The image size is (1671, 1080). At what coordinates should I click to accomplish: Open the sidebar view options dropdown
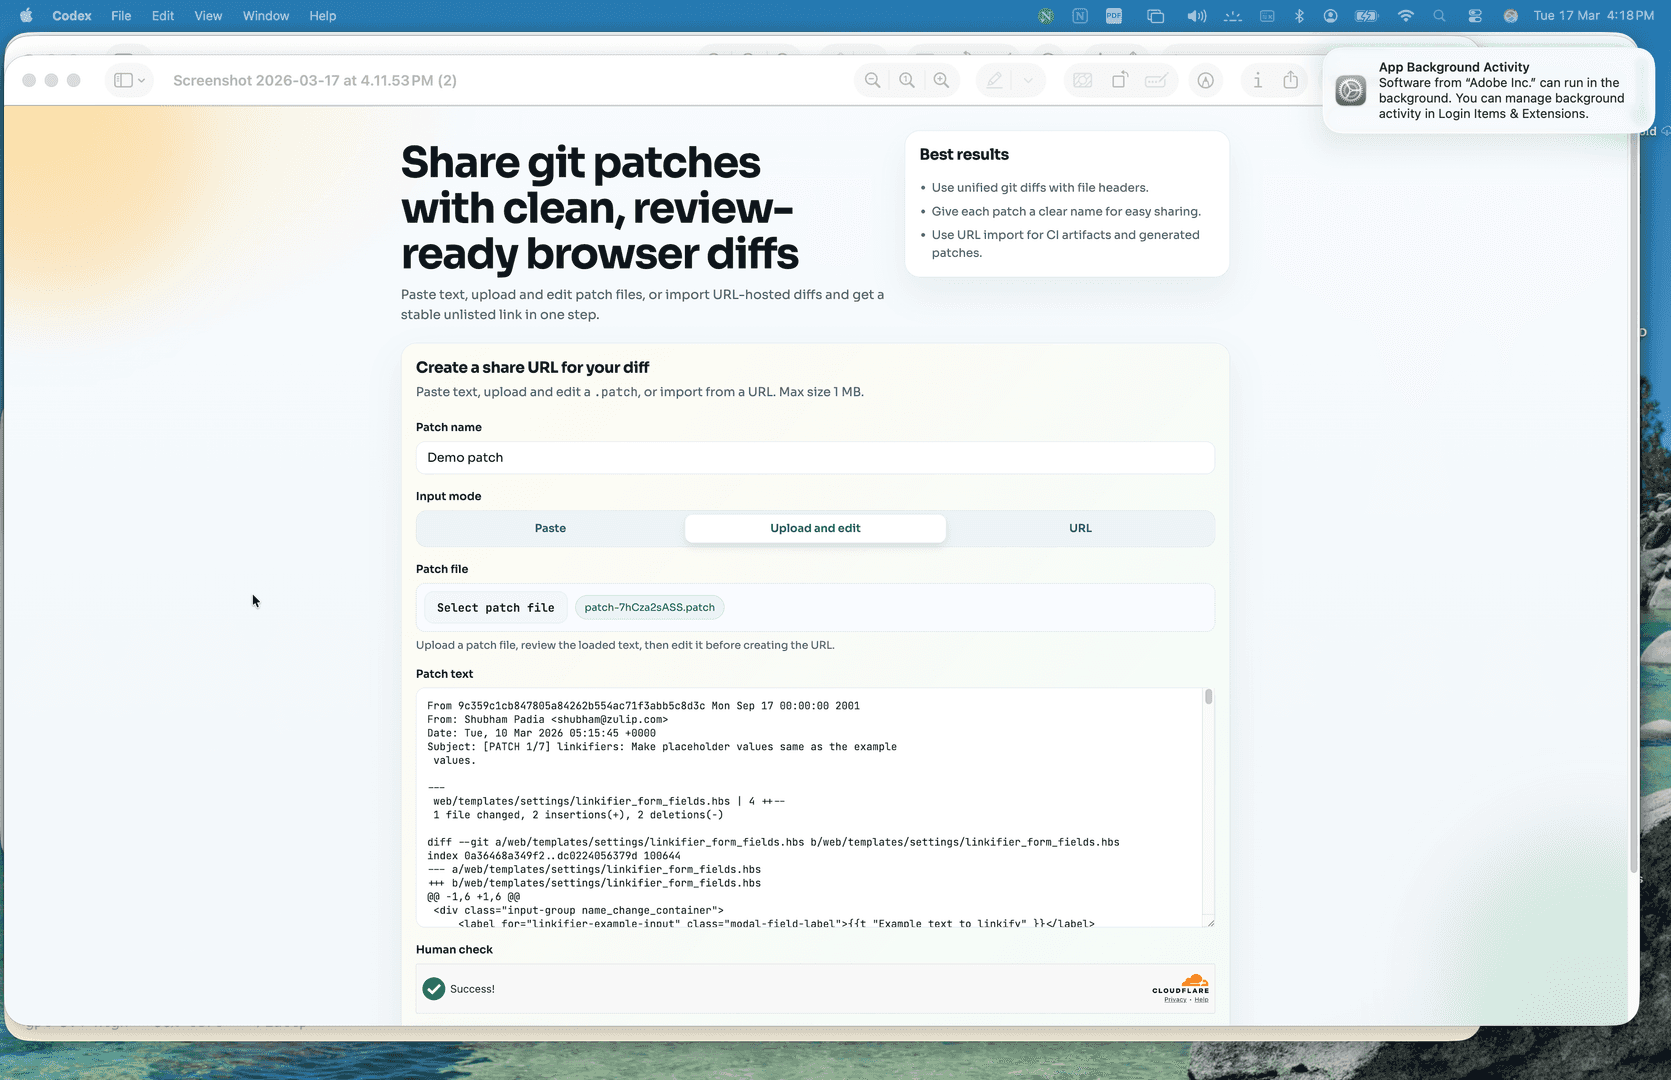tap(129, 80)
